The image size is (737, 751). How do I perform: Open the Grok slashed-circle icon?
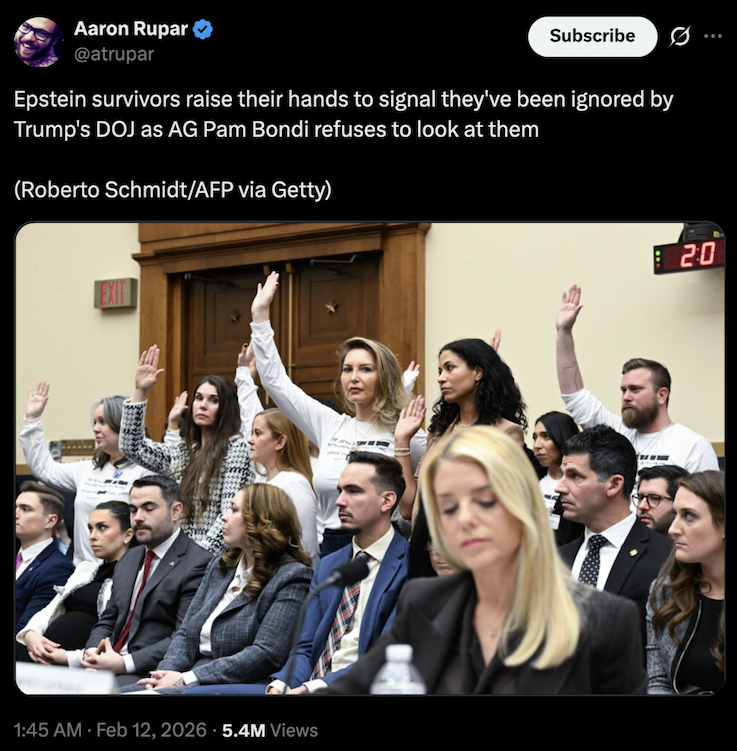point(680,36)
